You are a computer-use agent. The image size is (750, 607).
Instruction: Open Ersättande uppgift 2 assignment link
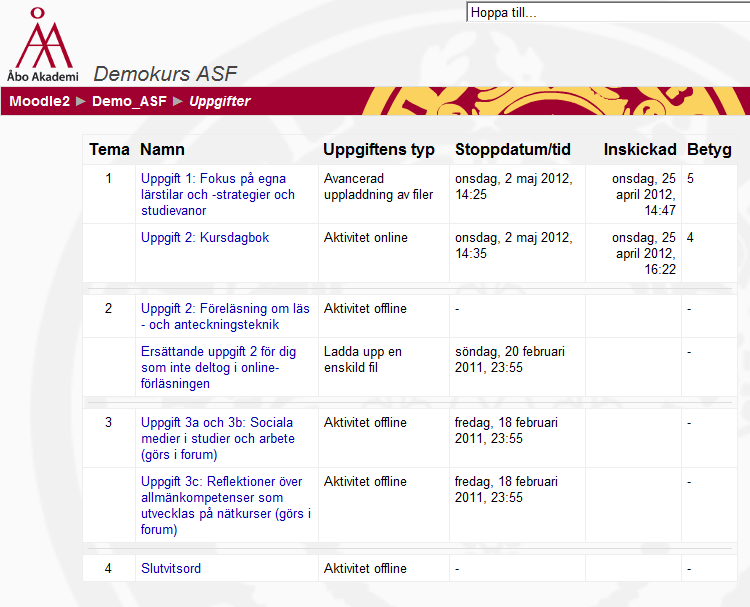click(218, 367)
